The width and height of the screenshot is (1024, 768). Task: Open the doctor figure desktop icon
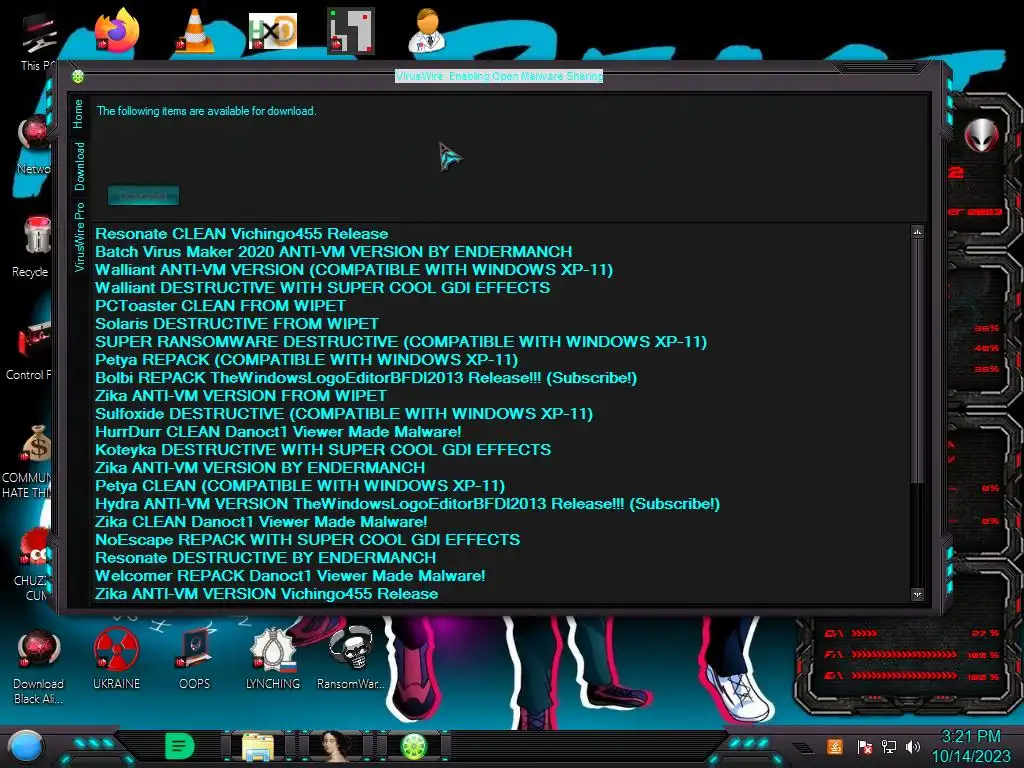pyautogui.click(x=428, y=30)
